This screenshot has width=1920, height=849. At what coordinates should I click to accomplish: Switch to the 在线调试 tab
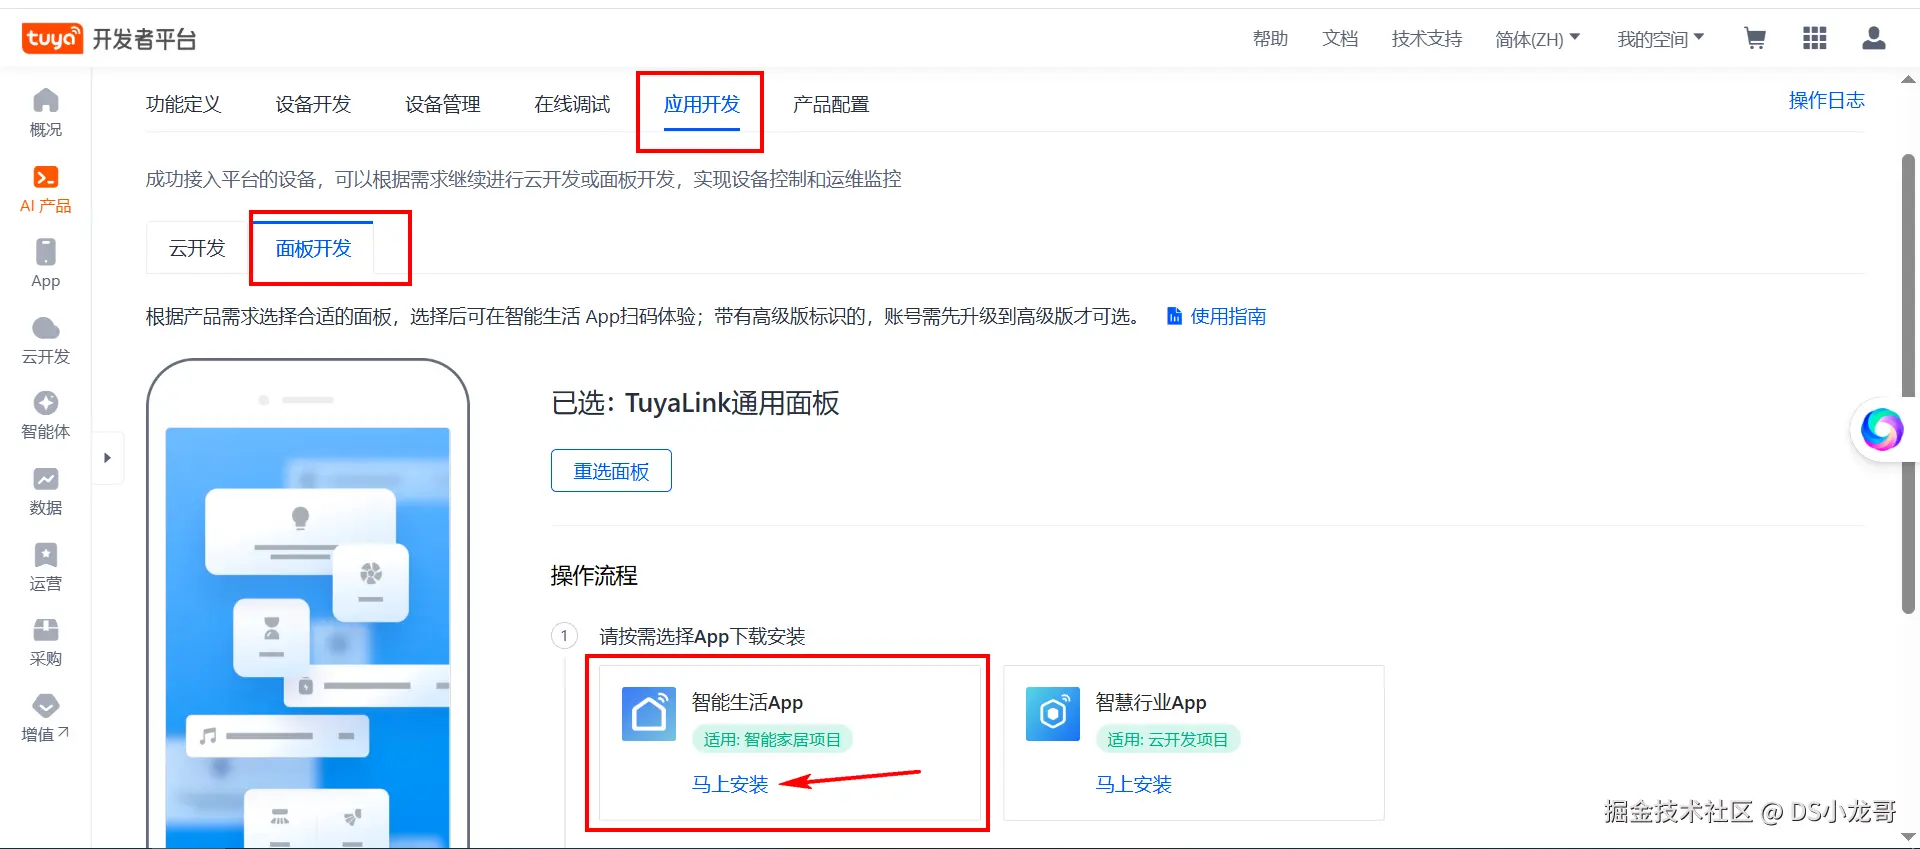pyautogui.click(x=572, y=104)
